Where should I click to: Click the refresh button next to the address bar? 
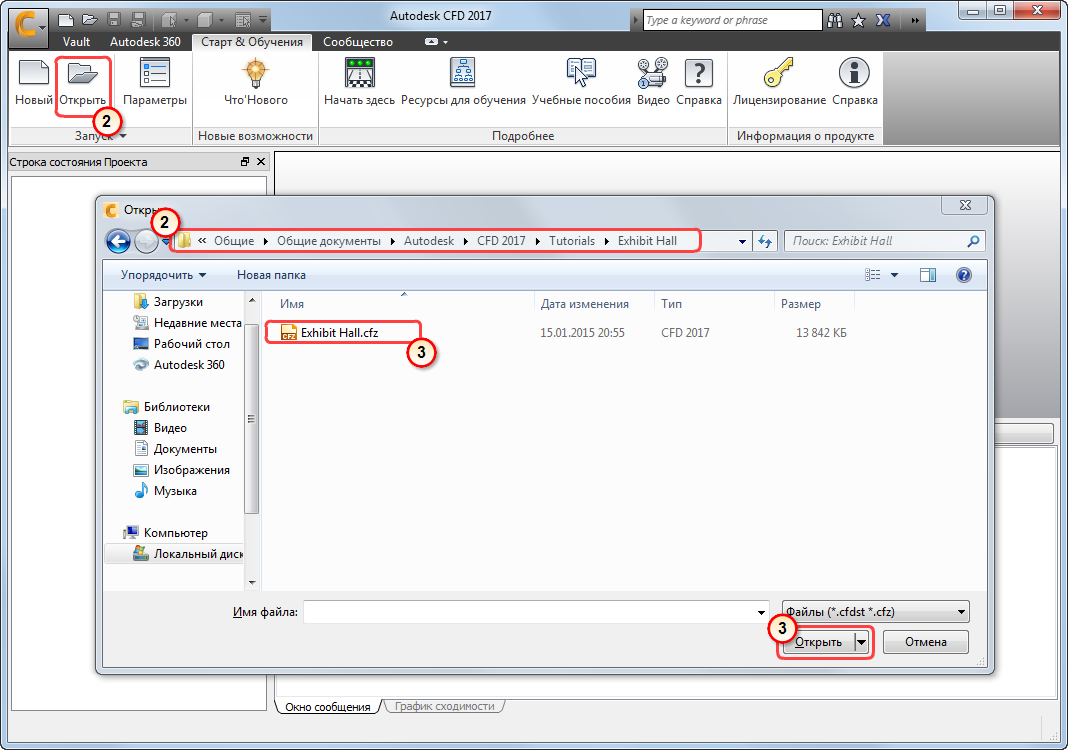point(765,241)
